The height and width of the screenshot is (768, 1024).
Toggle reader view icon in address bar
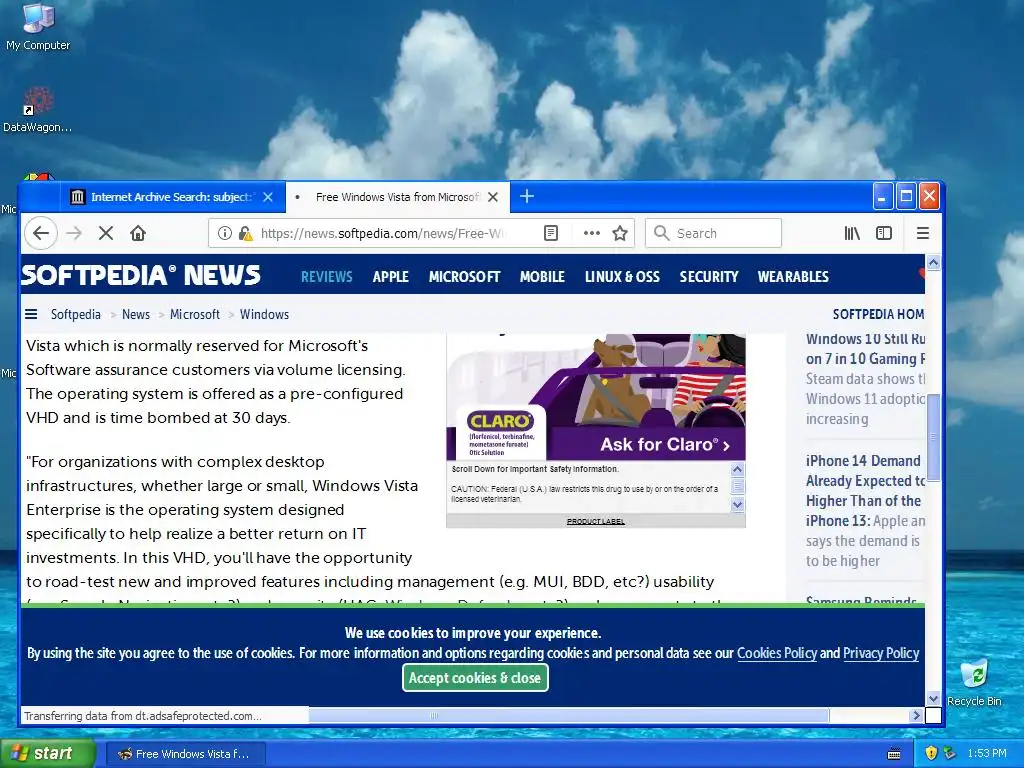(x=551, y=233)
